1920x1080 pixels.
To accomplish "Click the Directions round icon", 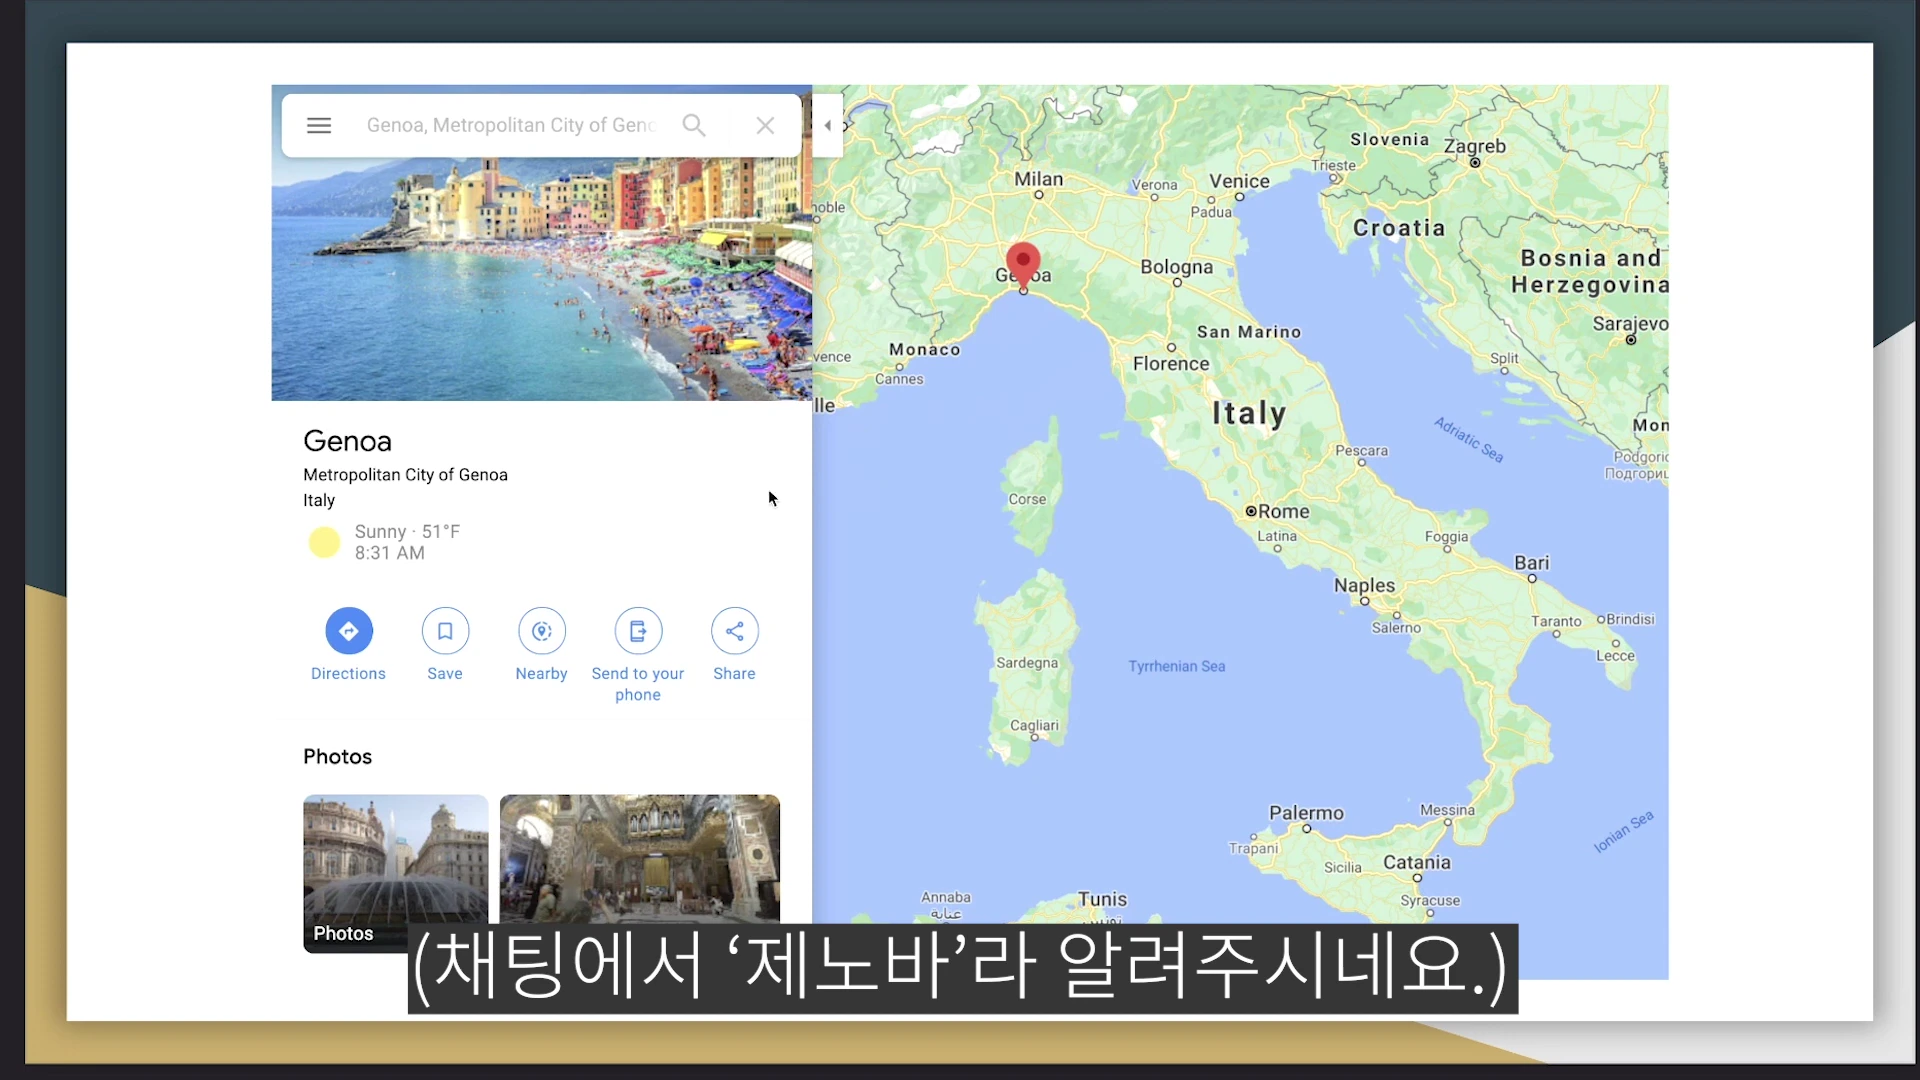I will click(349, 631).
